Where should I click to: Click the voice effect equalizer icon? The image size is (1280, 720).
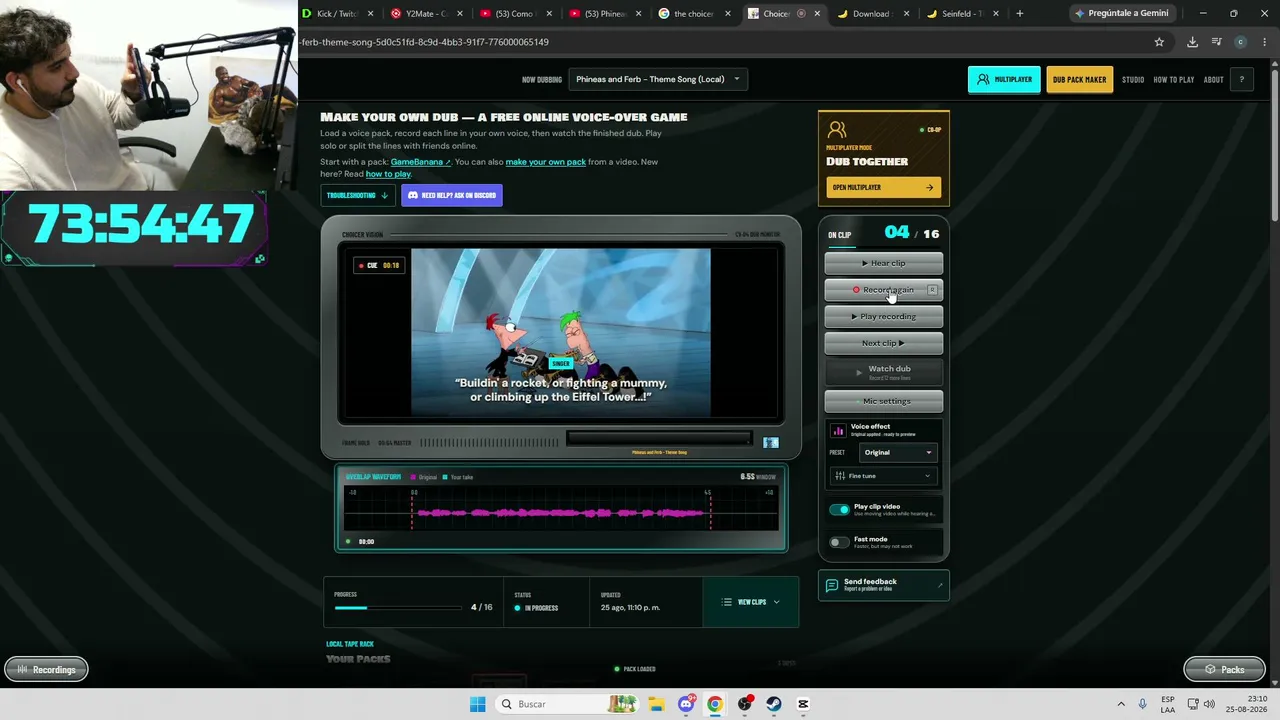[x=838, y=430]
